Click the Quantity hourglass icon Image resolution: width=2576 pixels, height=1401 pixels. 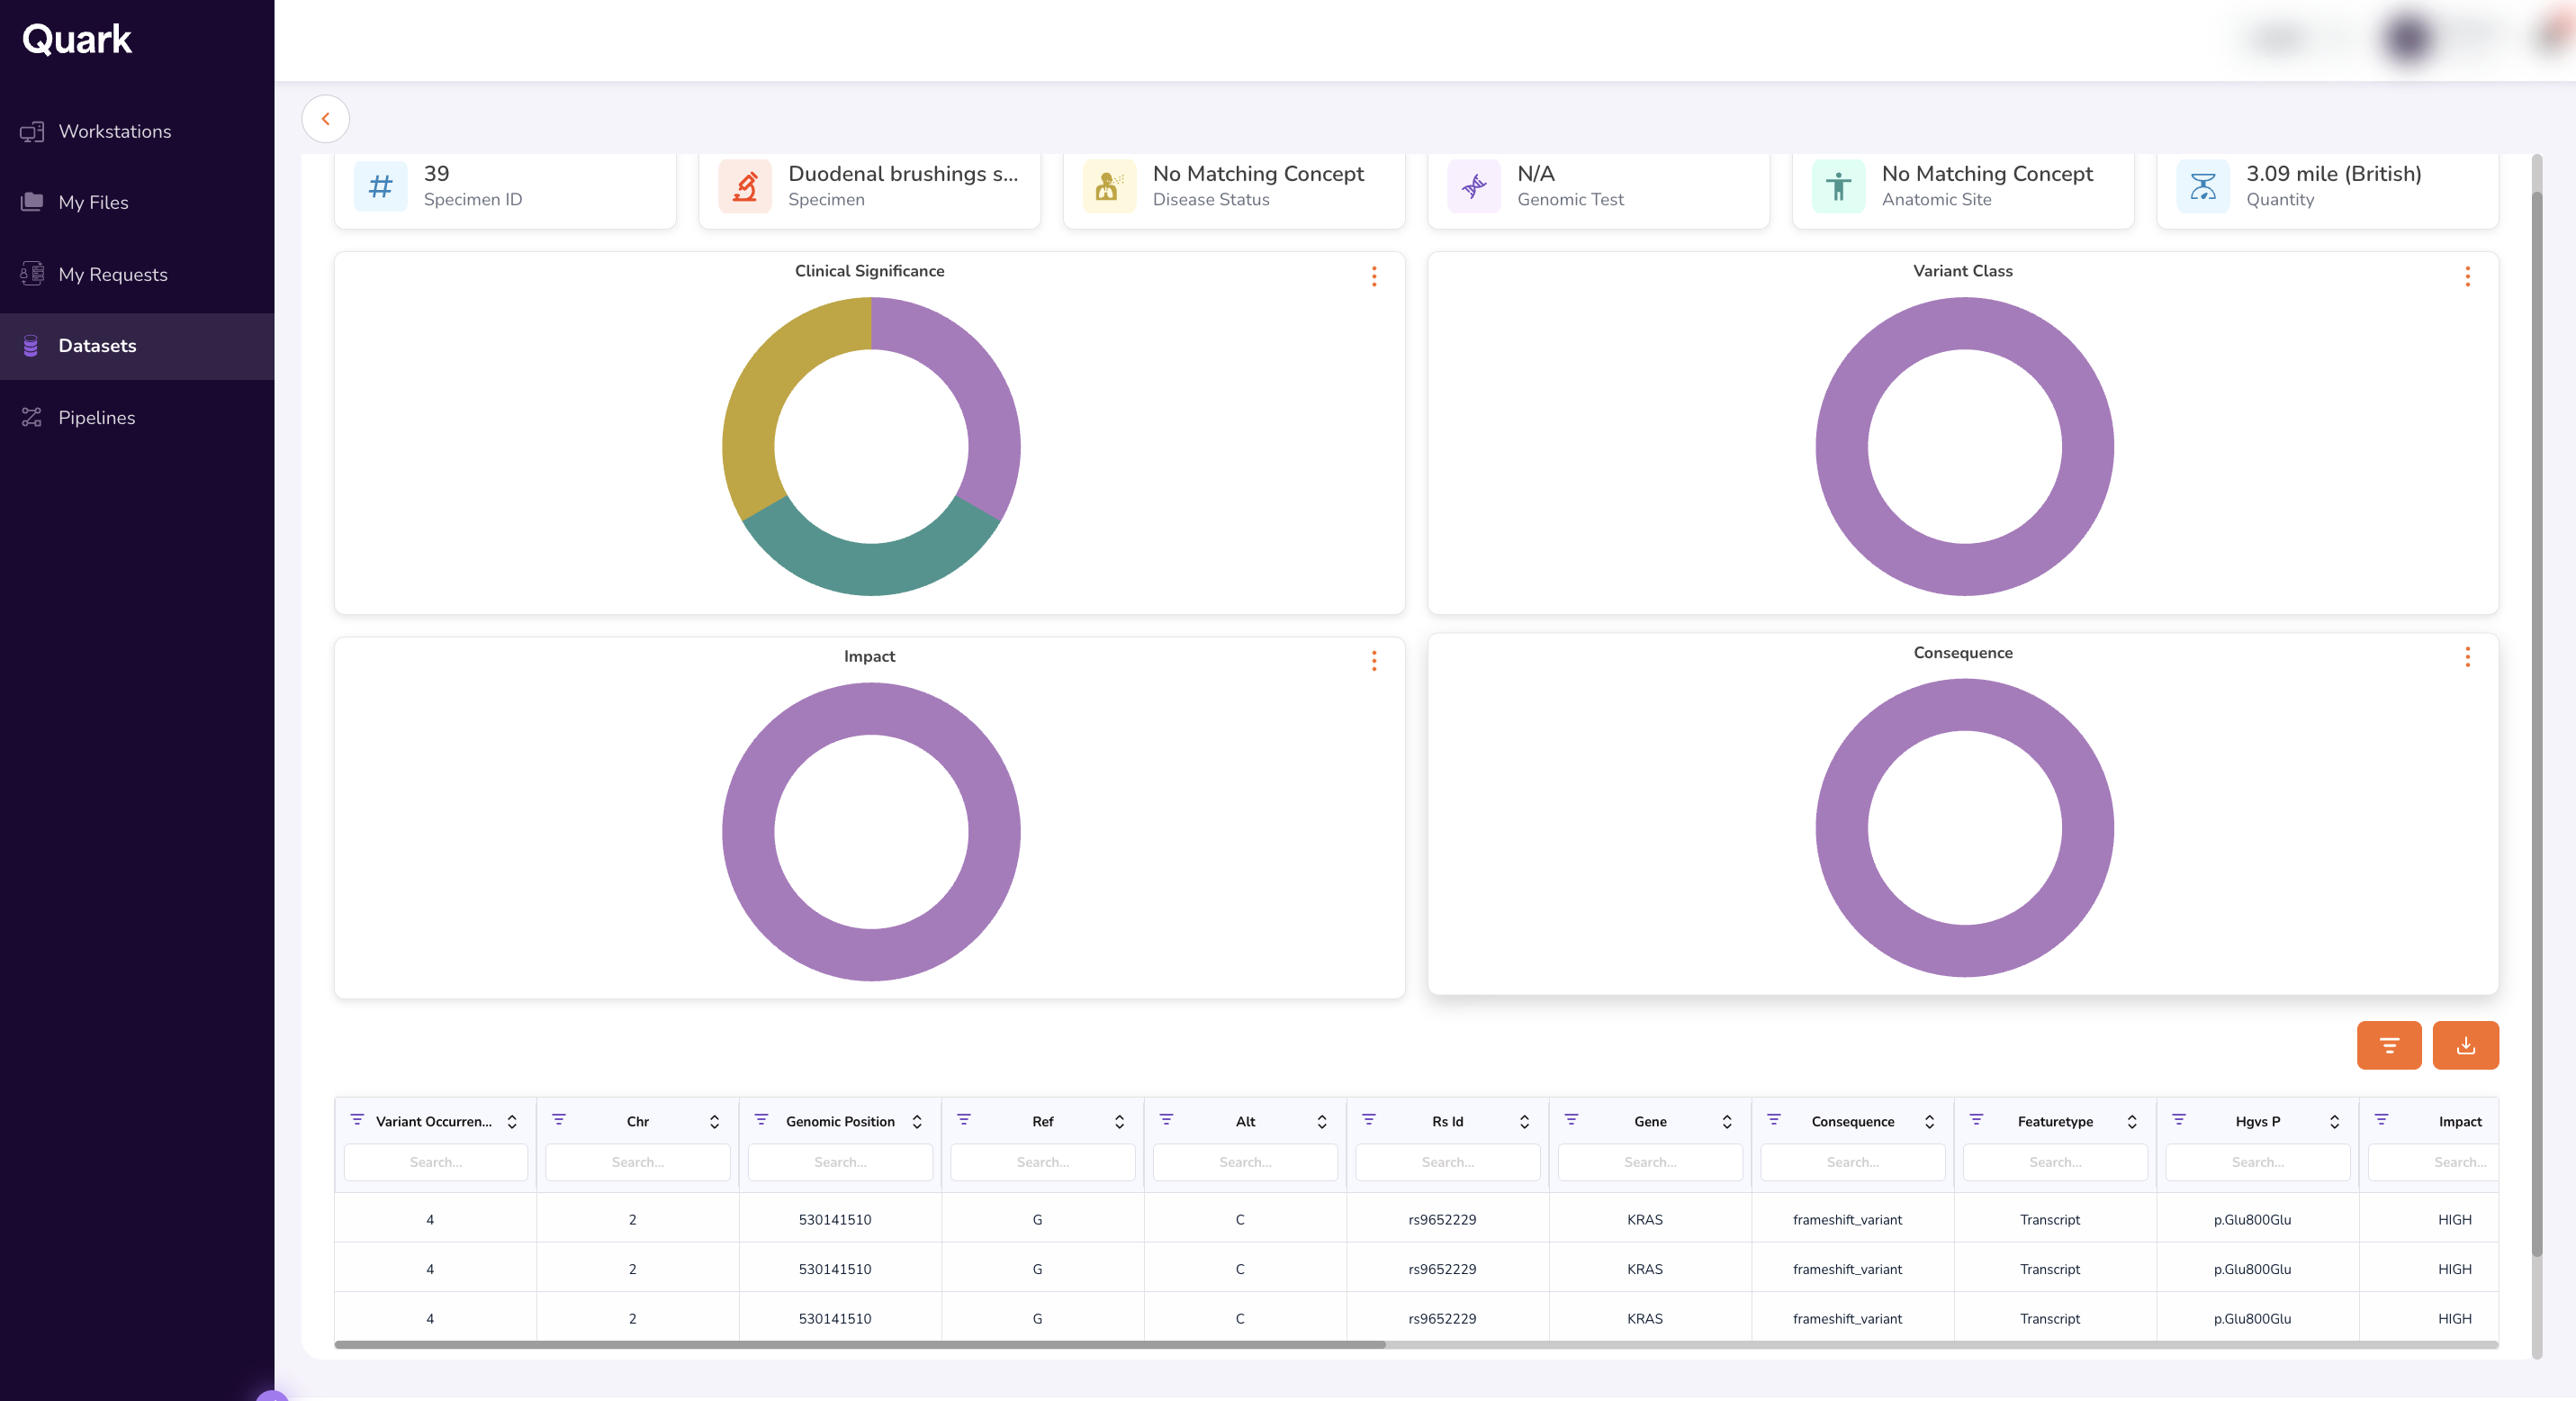tap(2203, 186)
